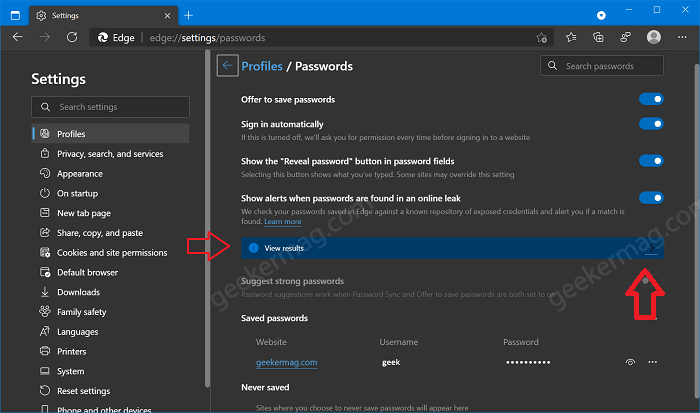Open the profile avatar icon
This screenshot has height=413, width=700.
[x=654, y=37]
